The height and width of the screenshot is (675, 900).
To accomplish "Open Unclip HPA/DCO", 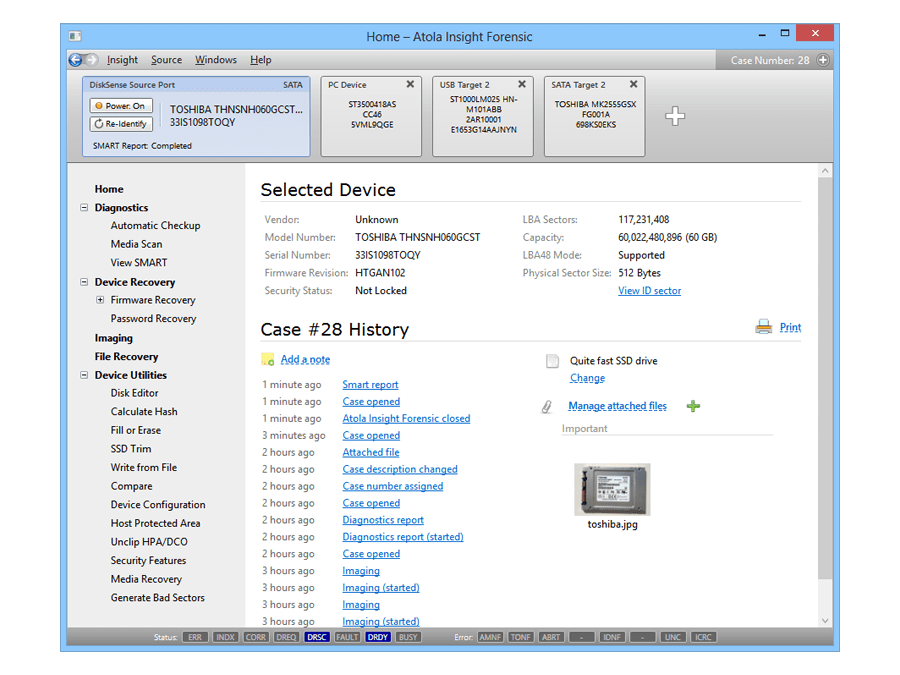I will coord(149,542).
